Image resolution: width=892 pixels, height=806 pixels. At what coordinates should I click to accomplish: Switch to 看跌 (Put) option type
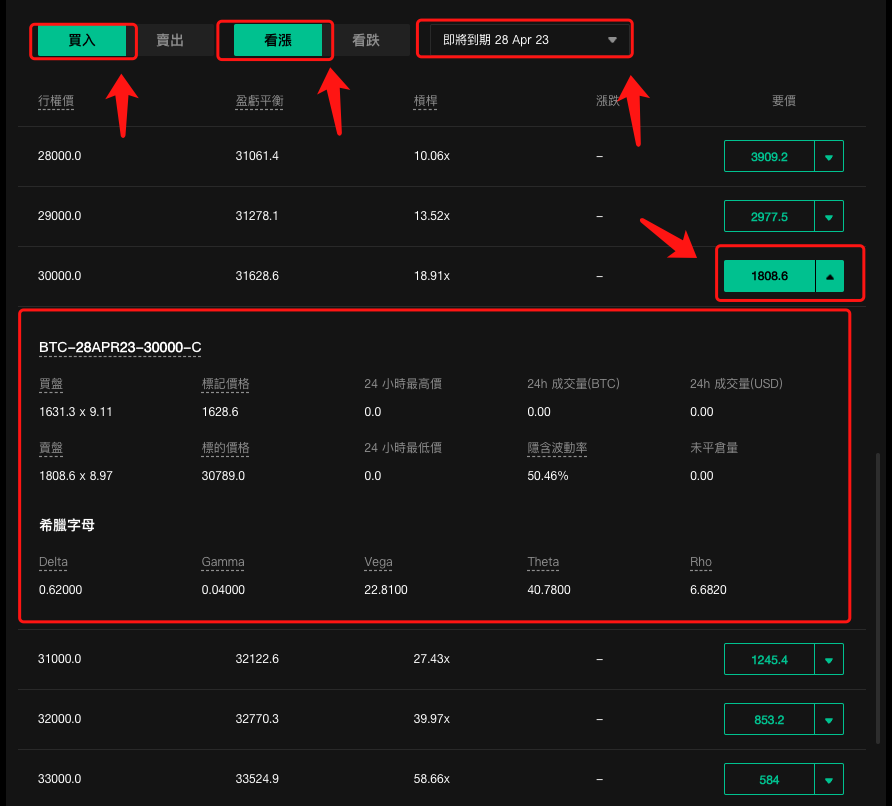366,40
